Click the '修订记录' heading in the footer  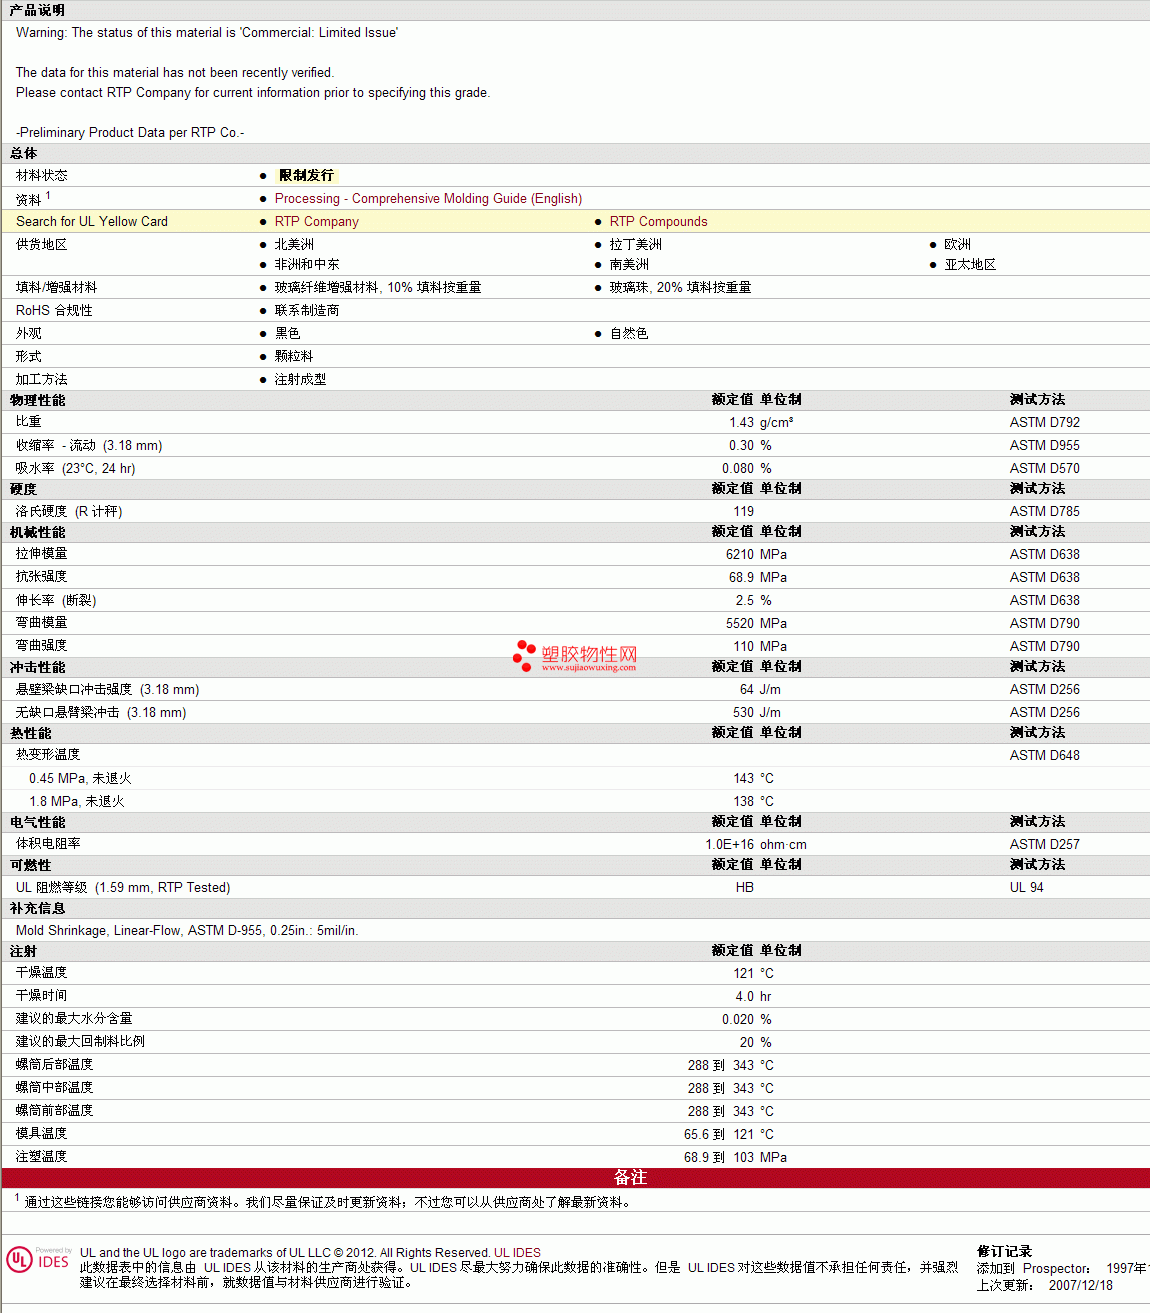point(1004,1252)
